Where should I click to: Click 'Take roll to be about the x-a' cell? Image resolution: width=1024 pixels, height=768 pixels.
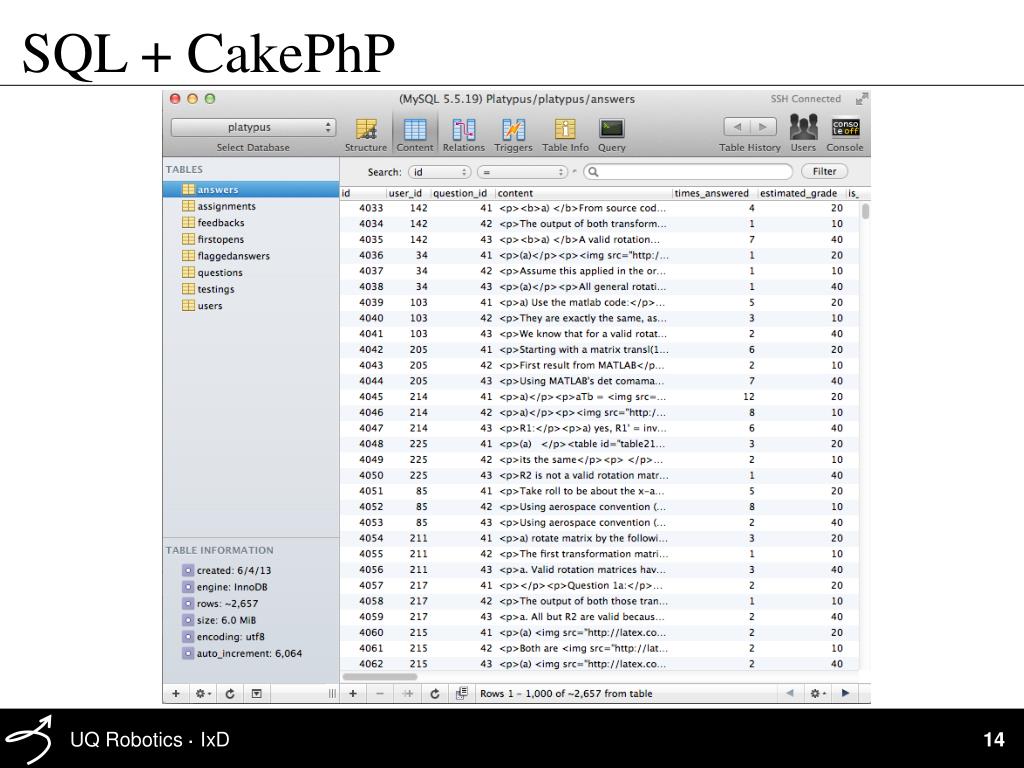(583, 491)
